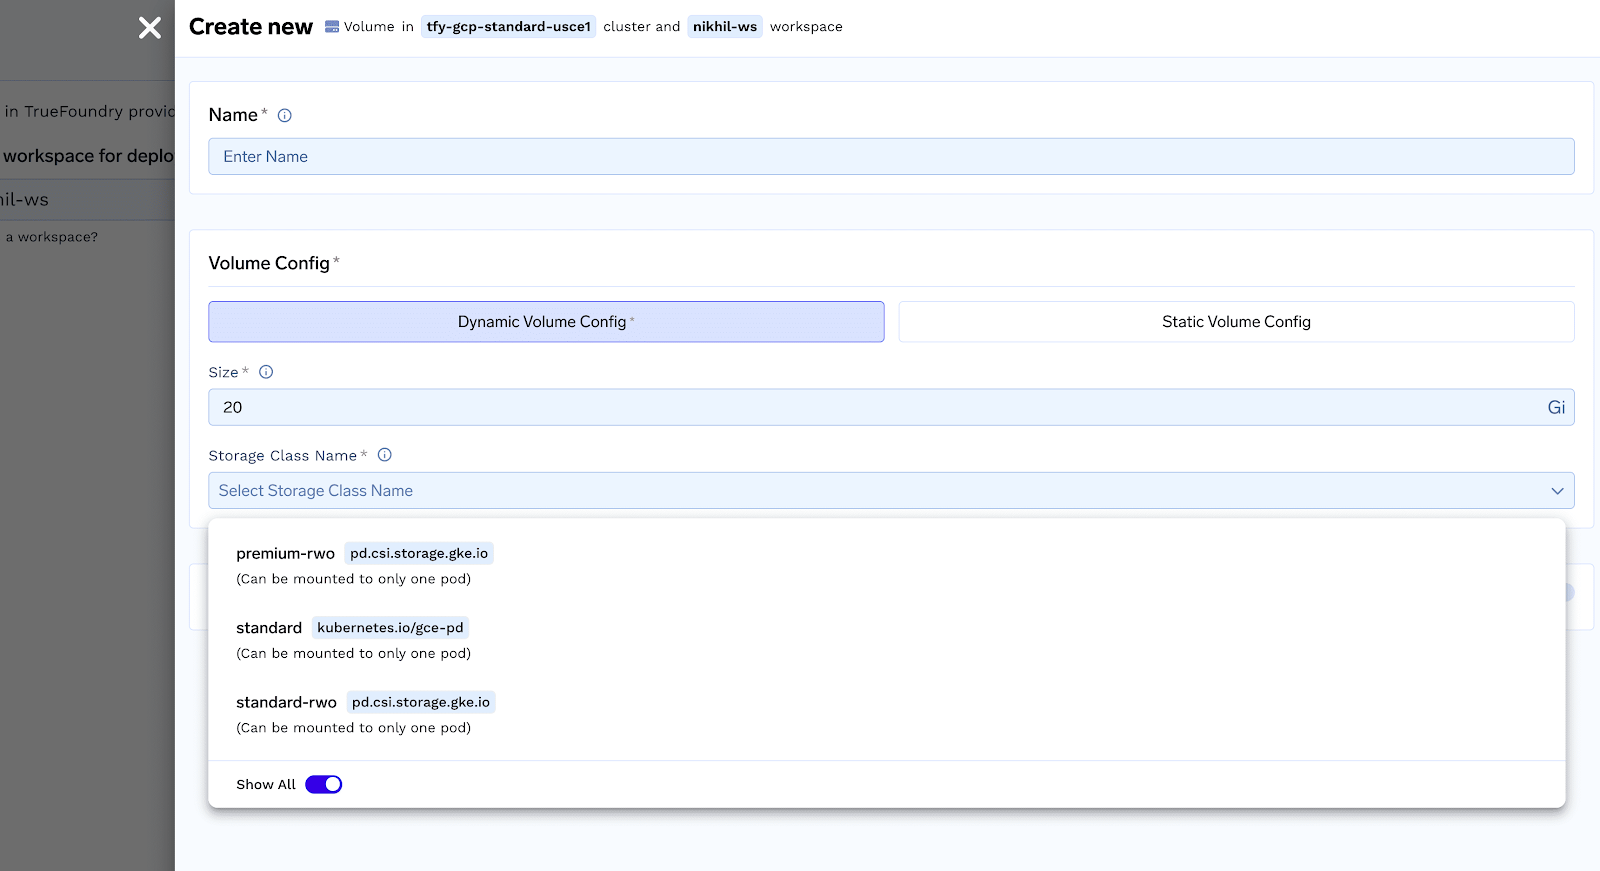Click the Volume icon in the header
The height and width of the screenshot is (871, 1600).
tap(332, 27)
